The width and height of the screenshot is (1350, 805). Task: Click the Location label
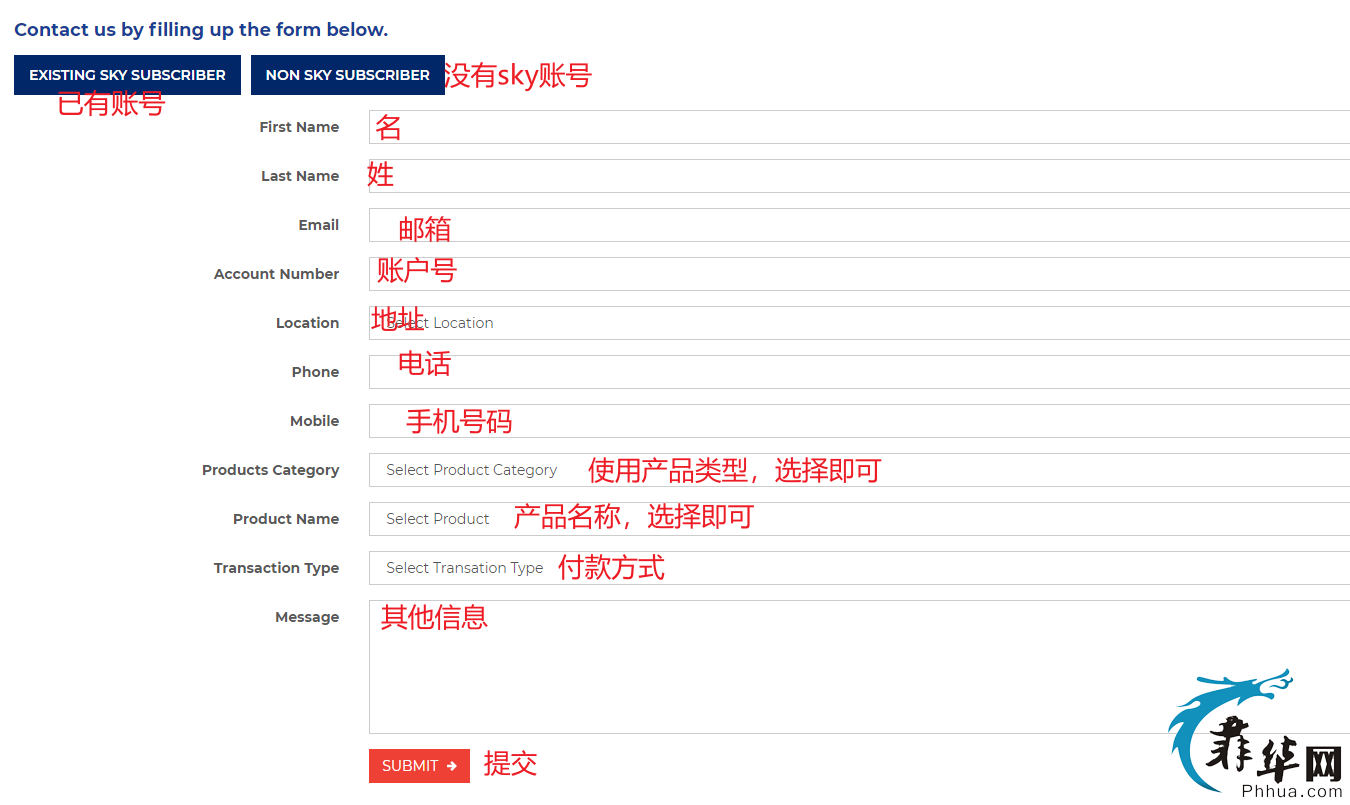click(308, 323)
